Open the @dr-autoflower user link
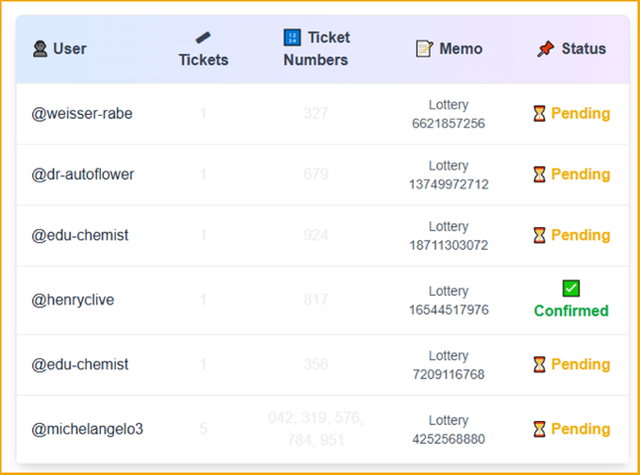Image resolution: width=640 pixels, height=475 pixels. (83, 175)
